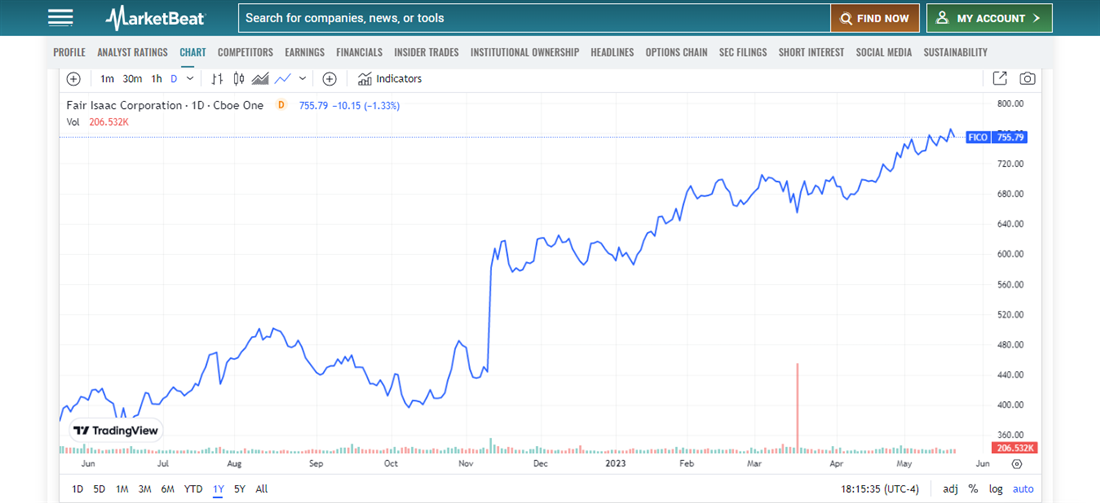The image size is (1100, 503).
Task: Click the company search input field
Action: 533,18
